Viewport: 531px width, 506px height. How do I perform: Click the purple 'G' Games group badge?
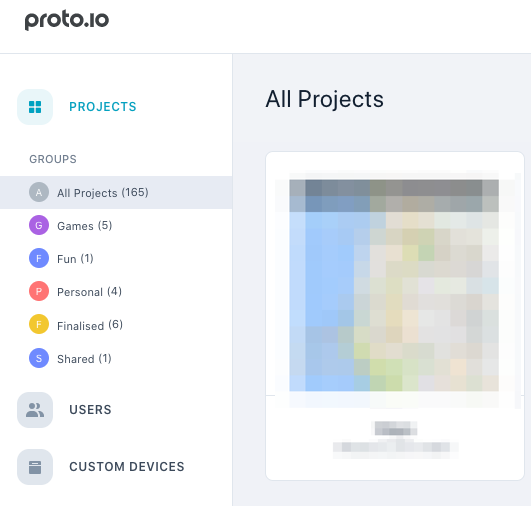tap(39, 225)
